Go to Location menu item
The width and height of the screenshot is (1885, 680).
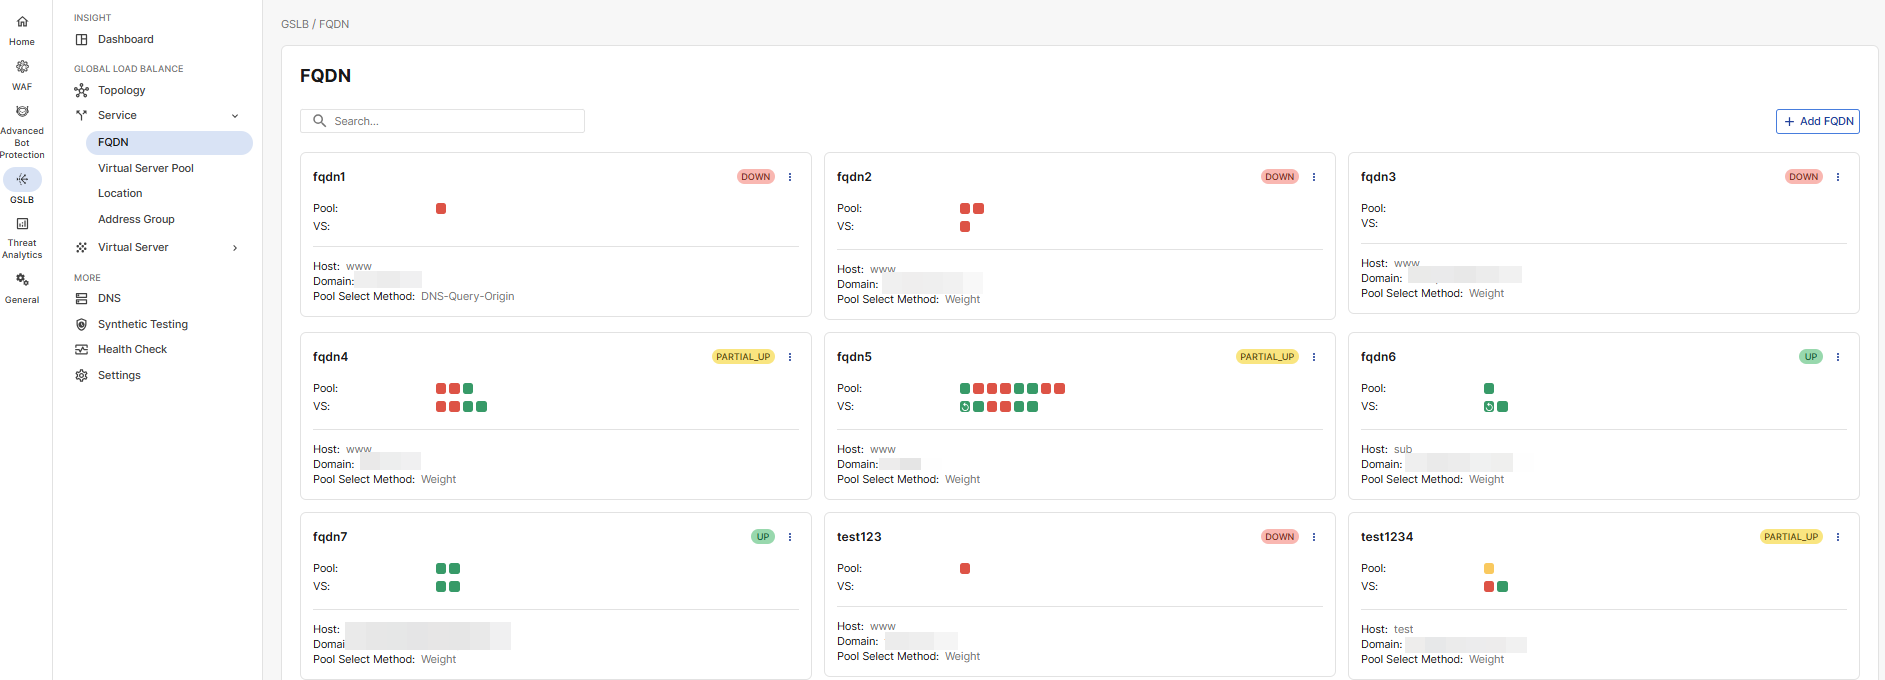click(120, 194)
